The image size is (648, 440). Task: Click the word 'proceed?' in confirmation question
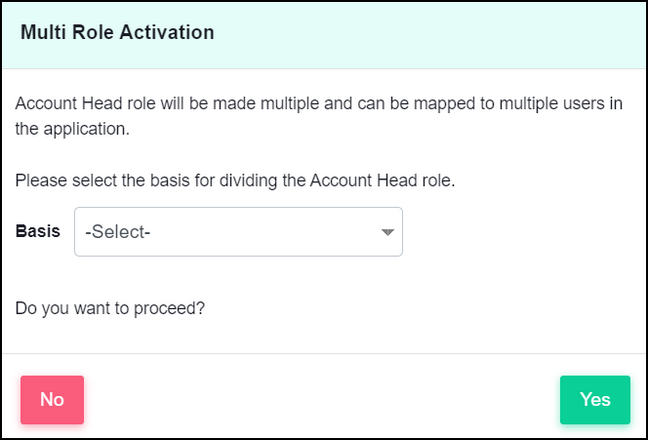click(x=169, y=308)
